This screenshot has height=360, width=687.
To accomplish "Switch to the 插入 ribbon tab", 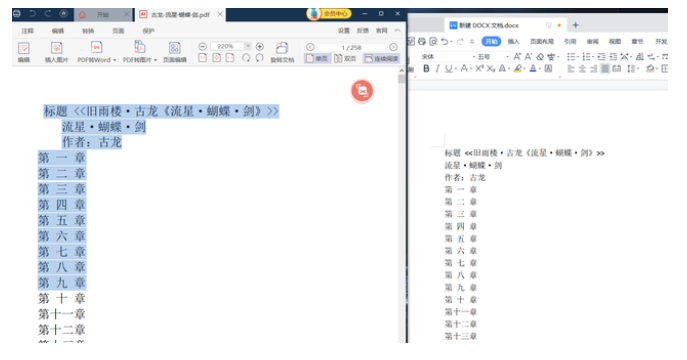I will click(x=513, y=41).
